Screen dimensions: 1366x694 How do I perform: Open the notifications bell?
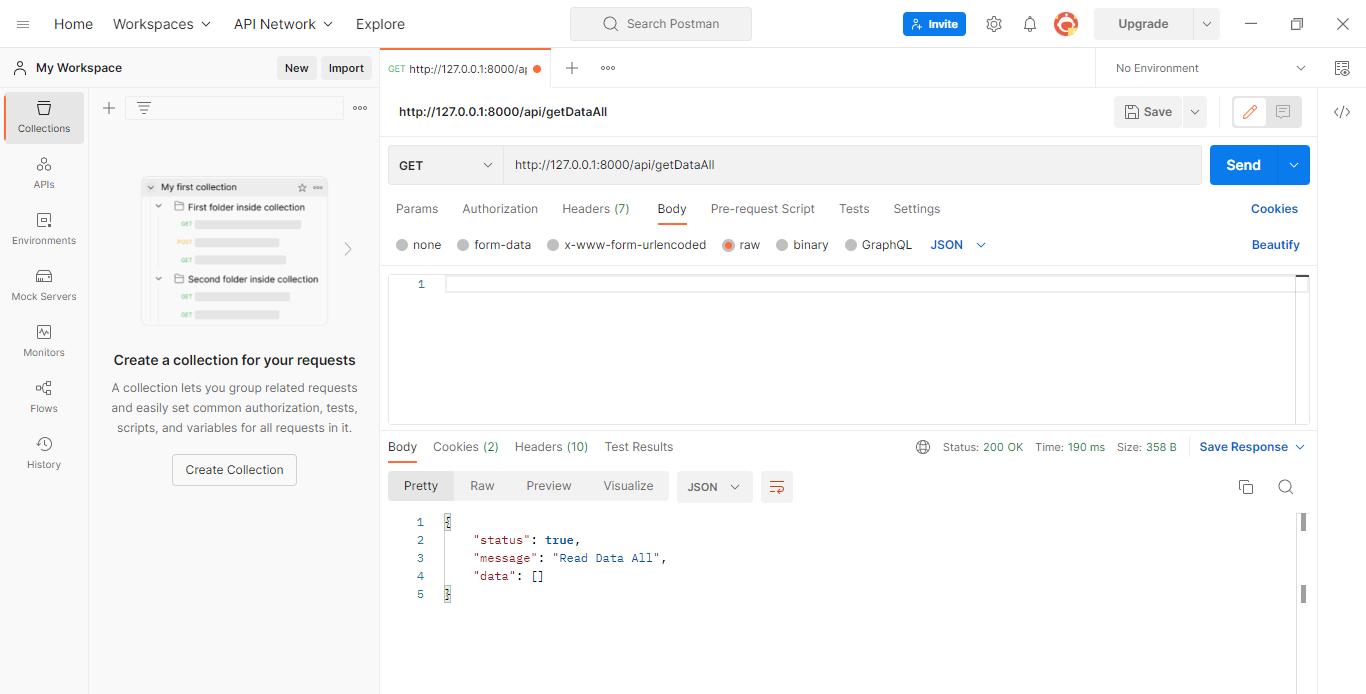click(1030, 24)
